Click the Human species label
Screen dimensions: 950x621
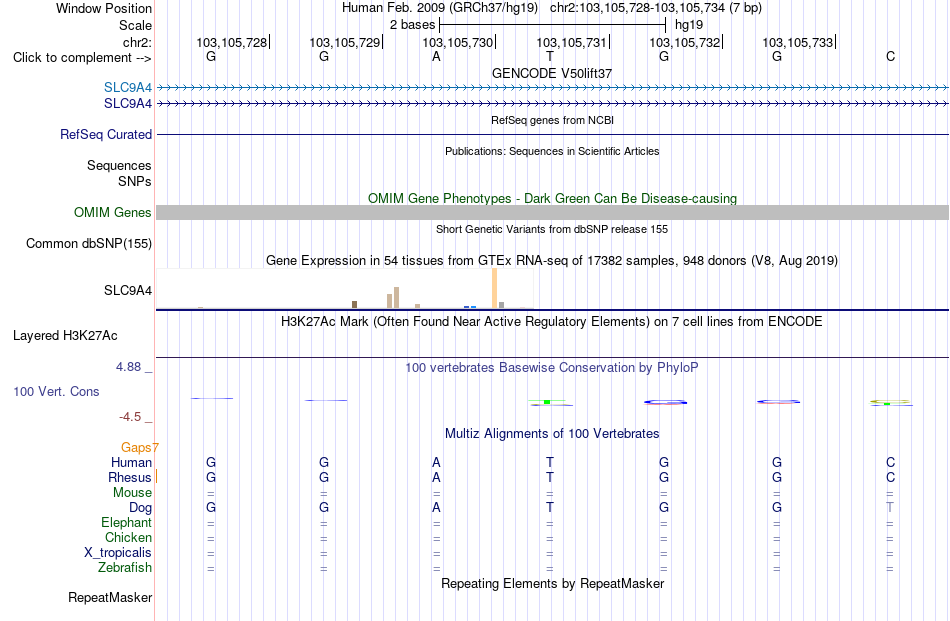point(131,462)
